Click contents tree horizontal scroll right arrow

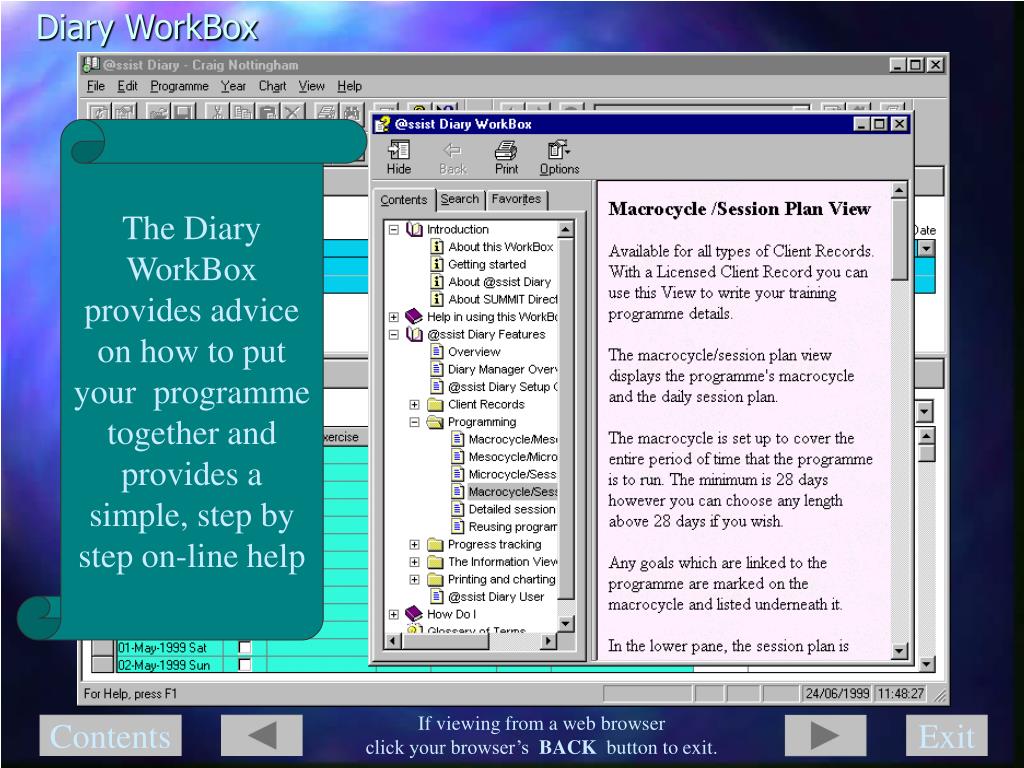click(x=549, y=641)
